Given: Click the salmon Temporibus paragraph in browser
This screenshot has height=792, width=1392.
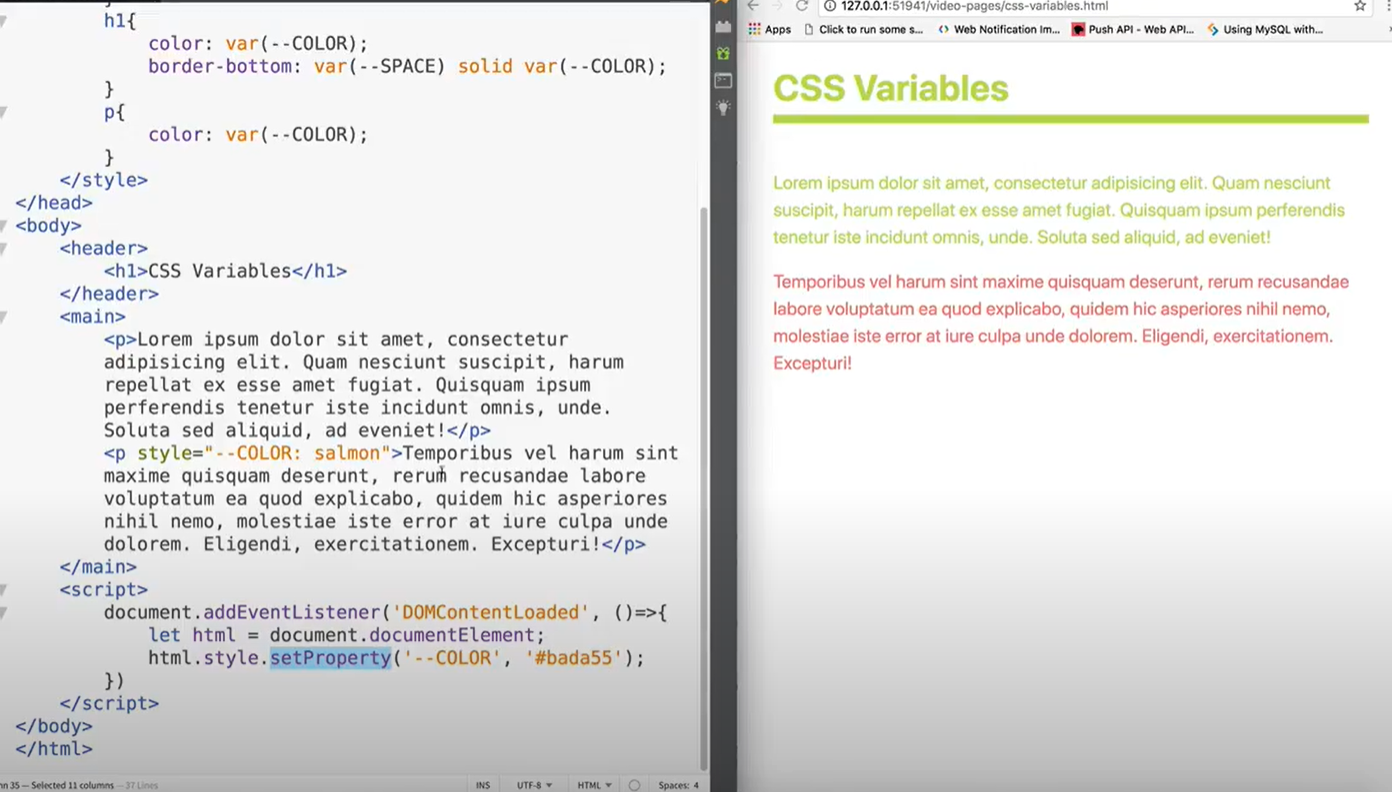Looking at the screenshot, I should pyautogui.click(x=1061, y=322).
